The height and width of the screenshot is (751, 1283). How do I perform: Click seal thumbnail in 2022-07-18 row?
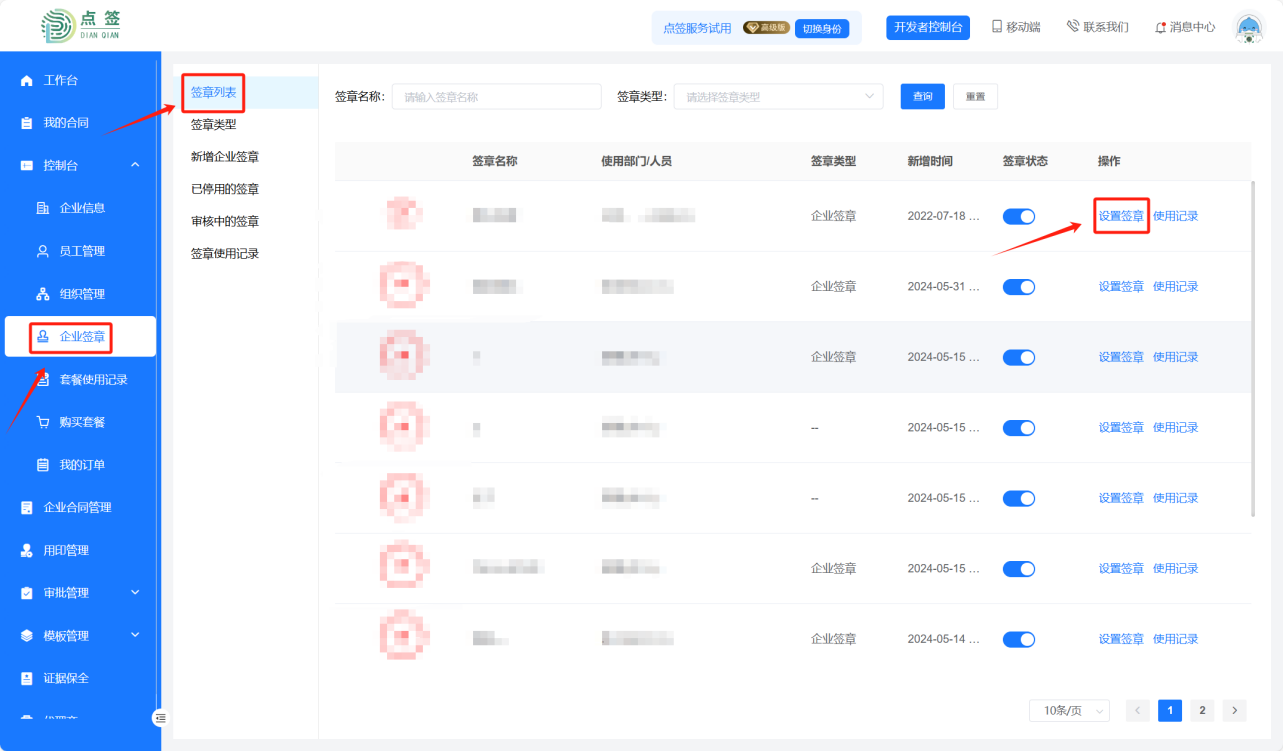[405, 213]
